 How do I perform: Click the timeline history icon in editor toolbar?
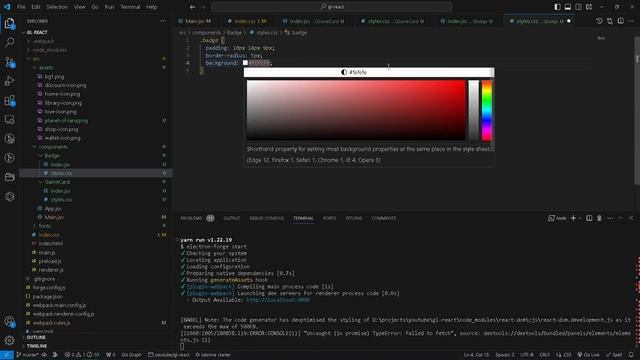click(599, 21)
